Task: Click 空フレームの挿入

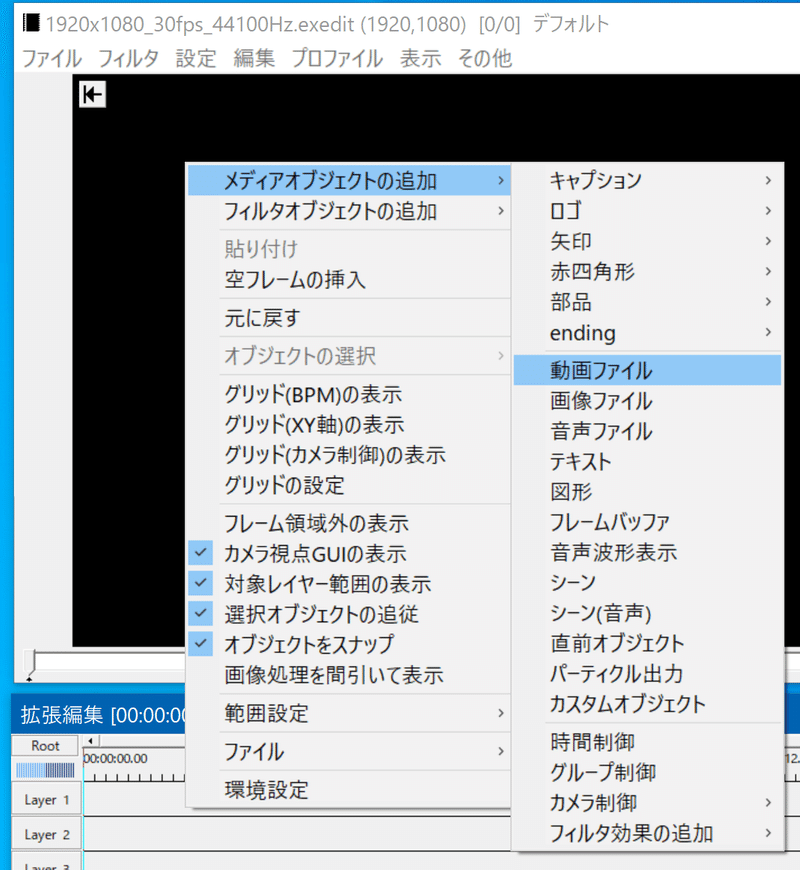Action: tap(349, 279)
